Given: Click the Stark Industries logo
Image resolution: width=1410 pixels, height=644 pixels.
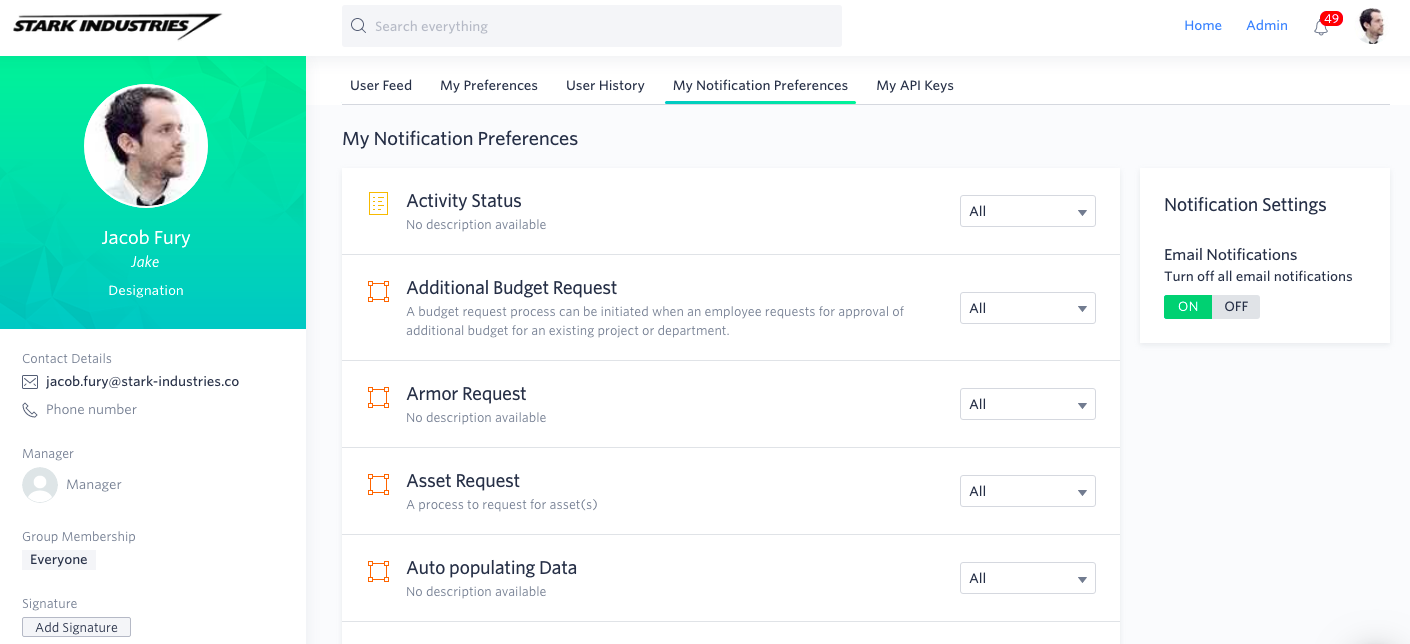Looking at the screenshot, I should (x=117, y=26).
